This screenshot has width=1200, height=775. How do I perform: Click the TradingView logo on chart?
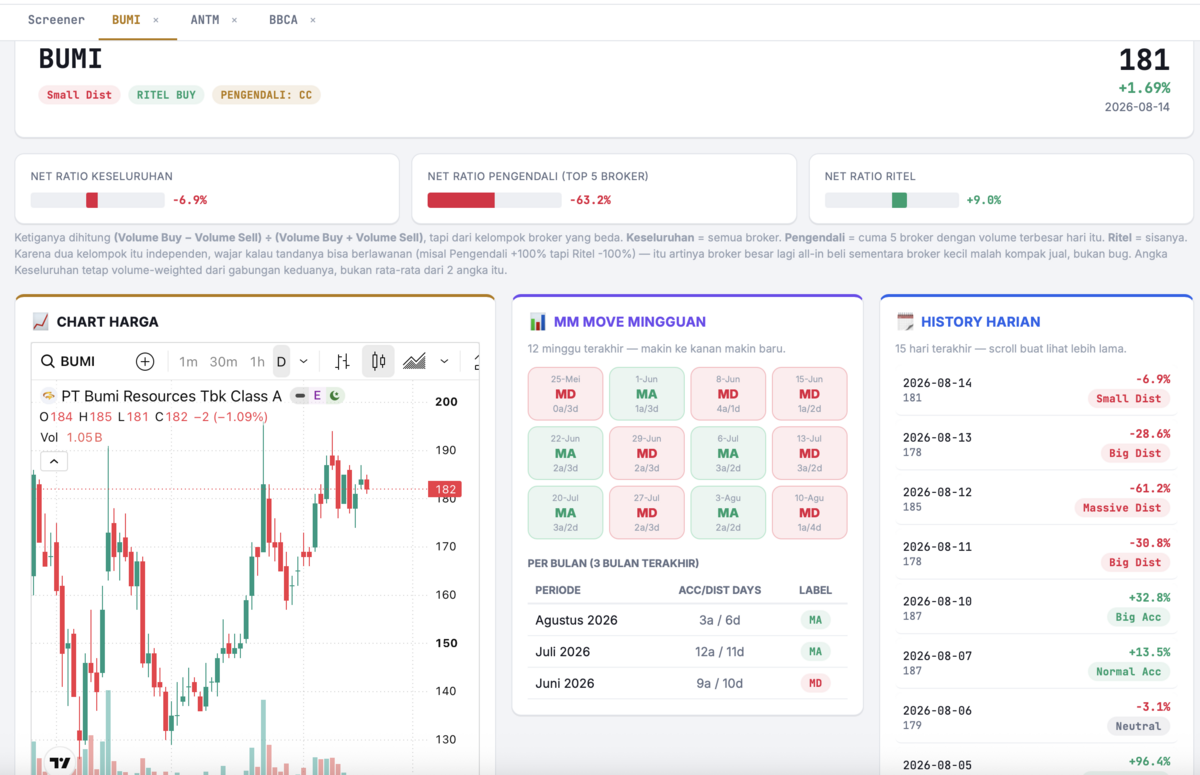60,763
